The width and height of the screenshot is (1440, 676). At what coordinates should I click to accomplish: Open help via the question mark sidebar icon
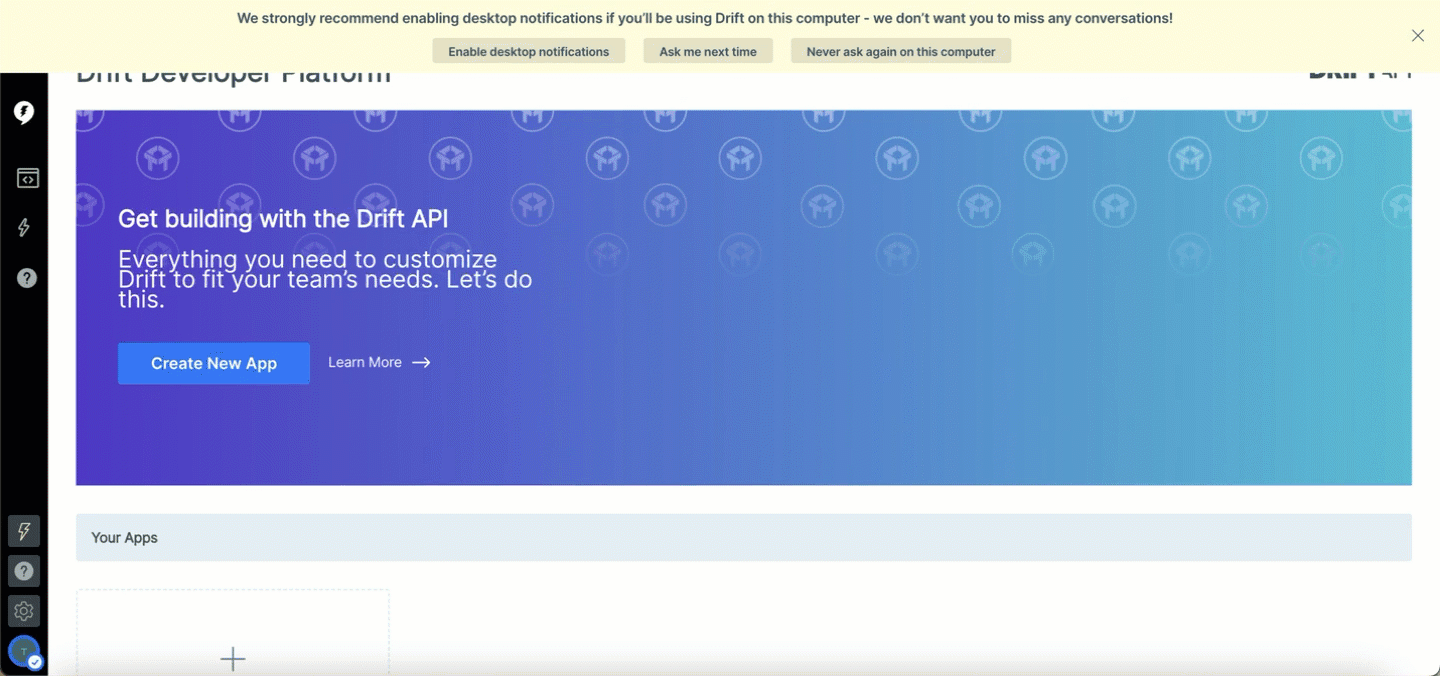pyautogui.click(x=24, y=278)
